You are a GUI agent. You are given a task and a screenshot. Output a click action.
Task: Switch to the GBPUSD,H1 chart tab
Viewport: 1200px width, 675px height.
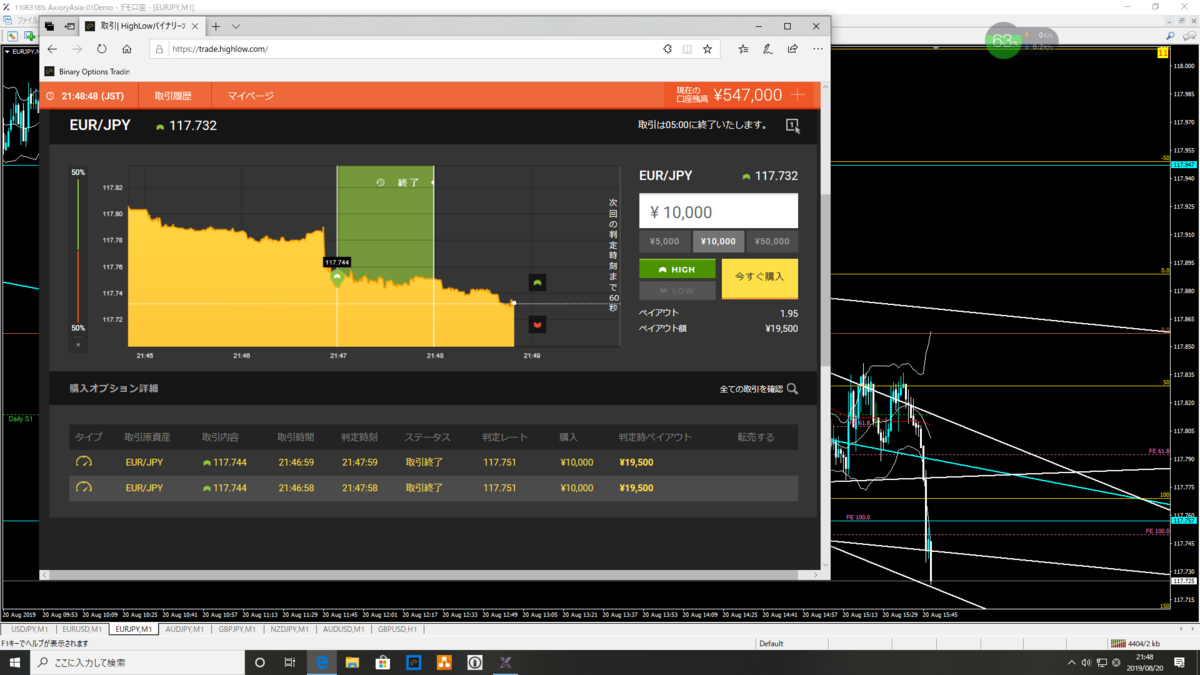pyautogui.click(x=398, y=629)
